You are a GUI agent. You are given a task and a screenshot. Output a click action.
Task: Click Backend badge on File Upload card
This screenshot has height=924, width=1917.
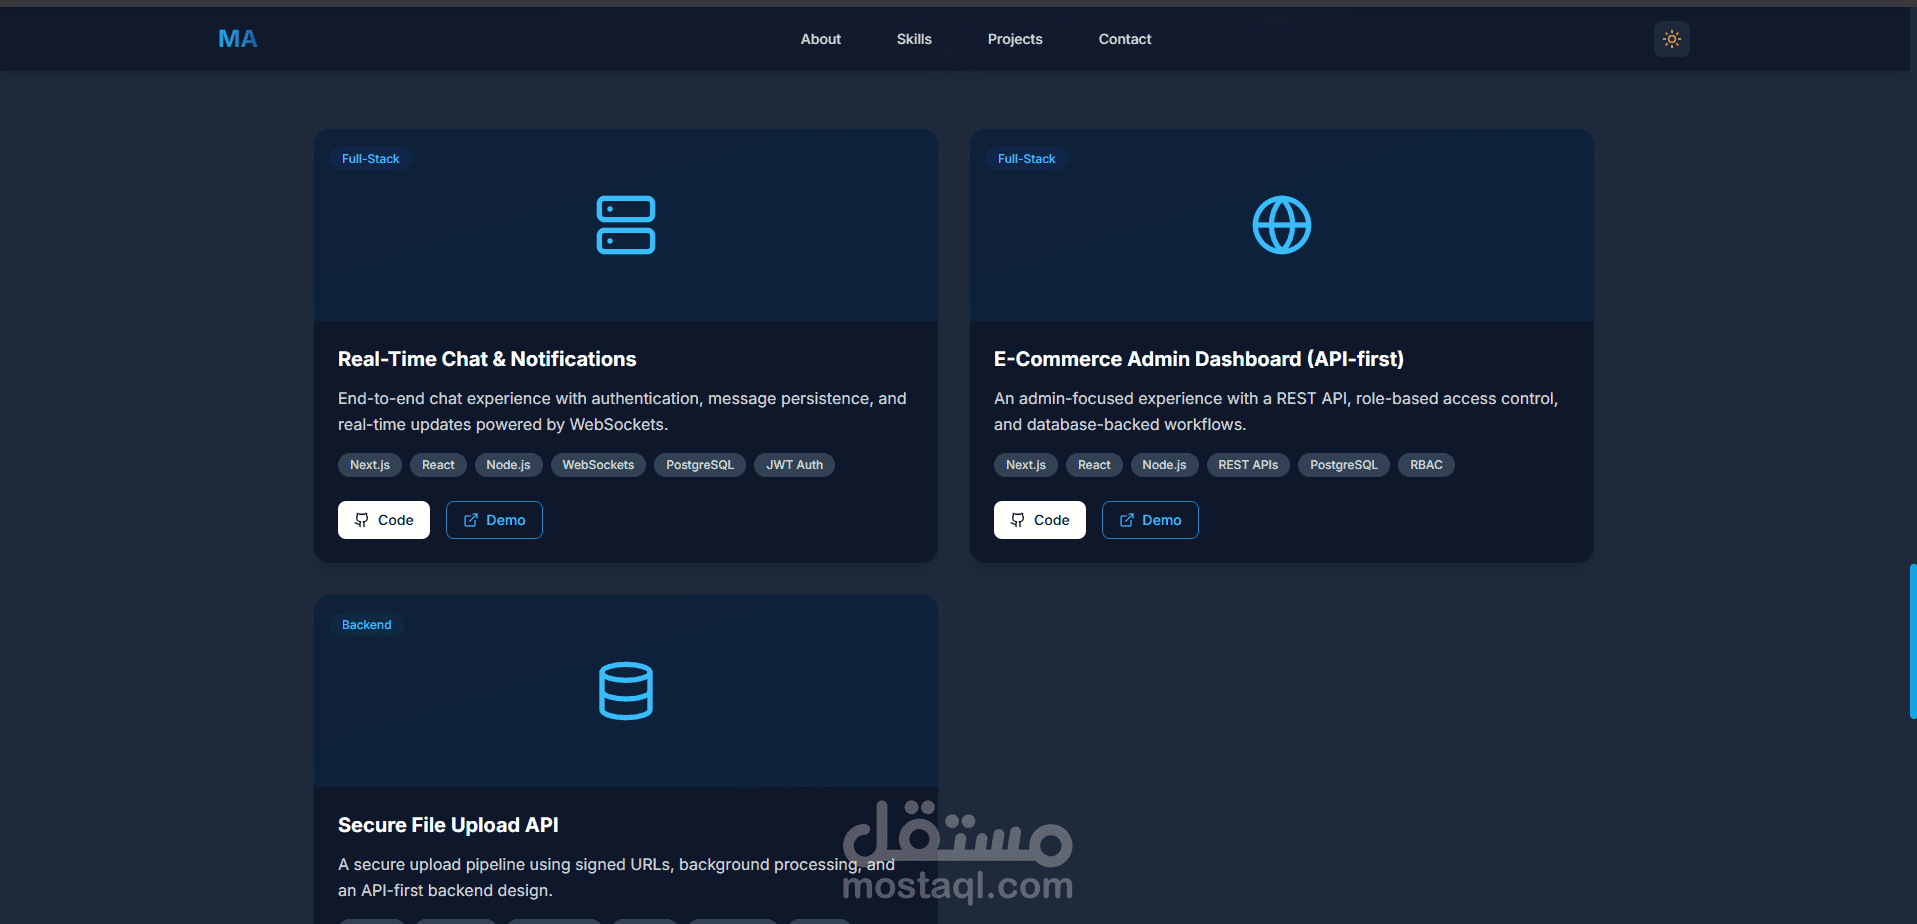point(367,625)
